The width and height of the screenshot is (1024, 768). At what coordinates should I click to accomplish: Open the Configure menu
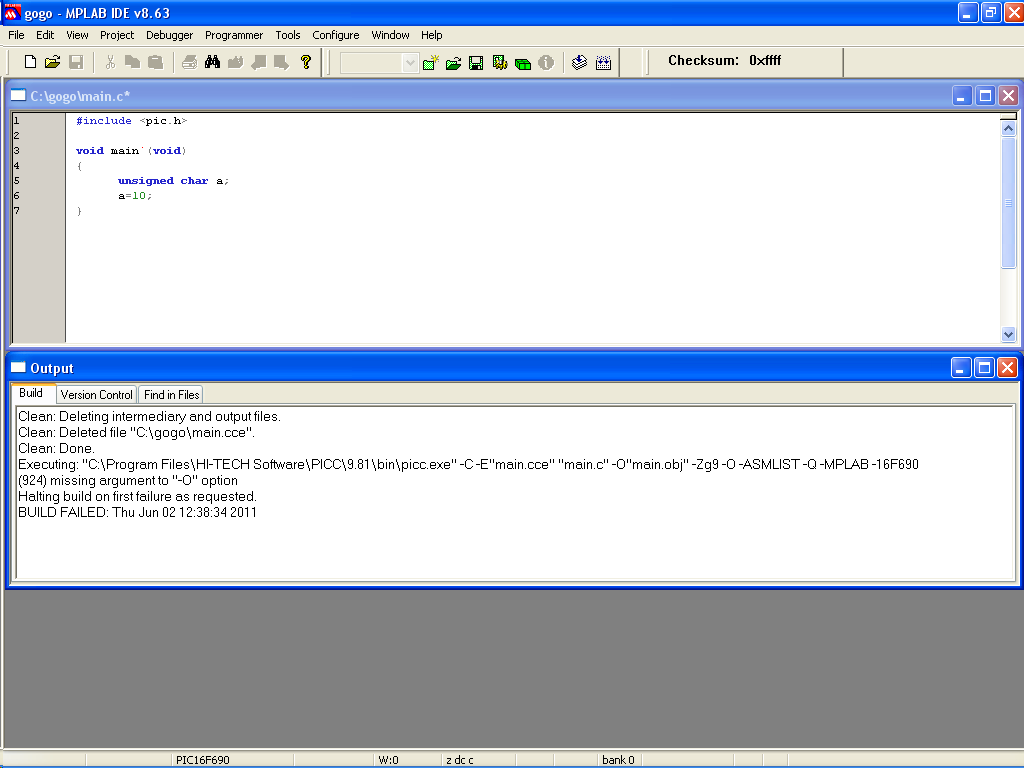point(336,35)
